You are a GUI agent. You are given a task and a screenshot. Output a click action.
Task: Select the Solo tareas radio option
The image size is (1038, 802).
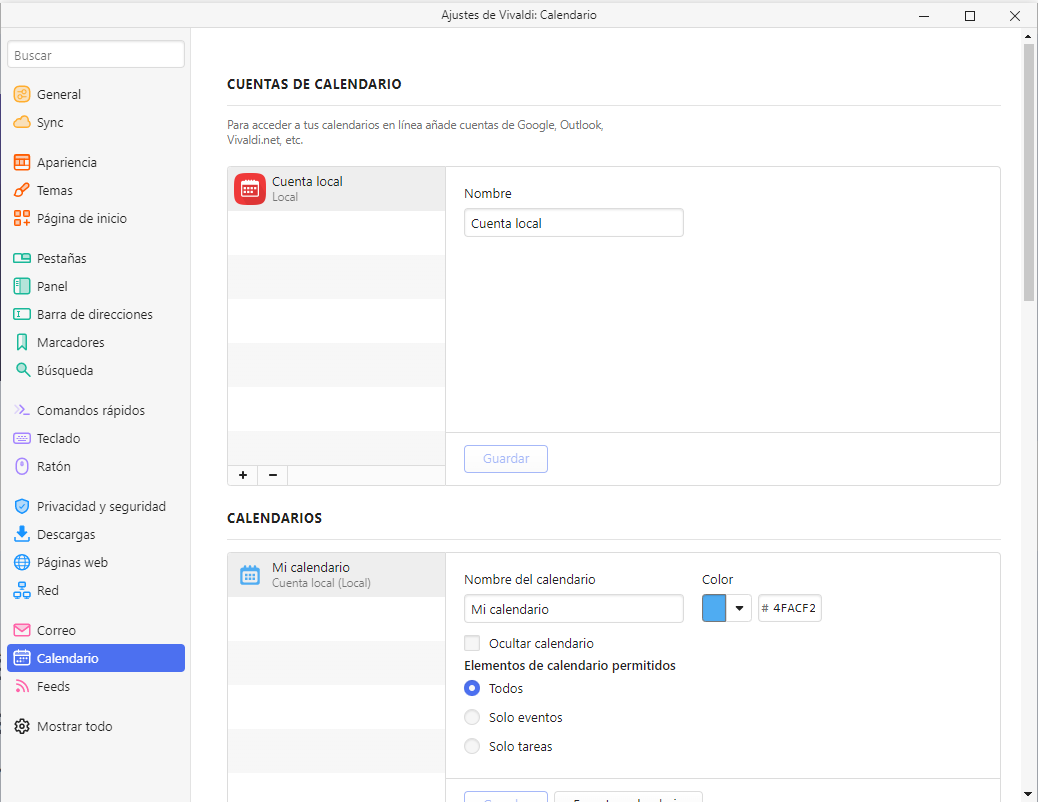[473, 746]
